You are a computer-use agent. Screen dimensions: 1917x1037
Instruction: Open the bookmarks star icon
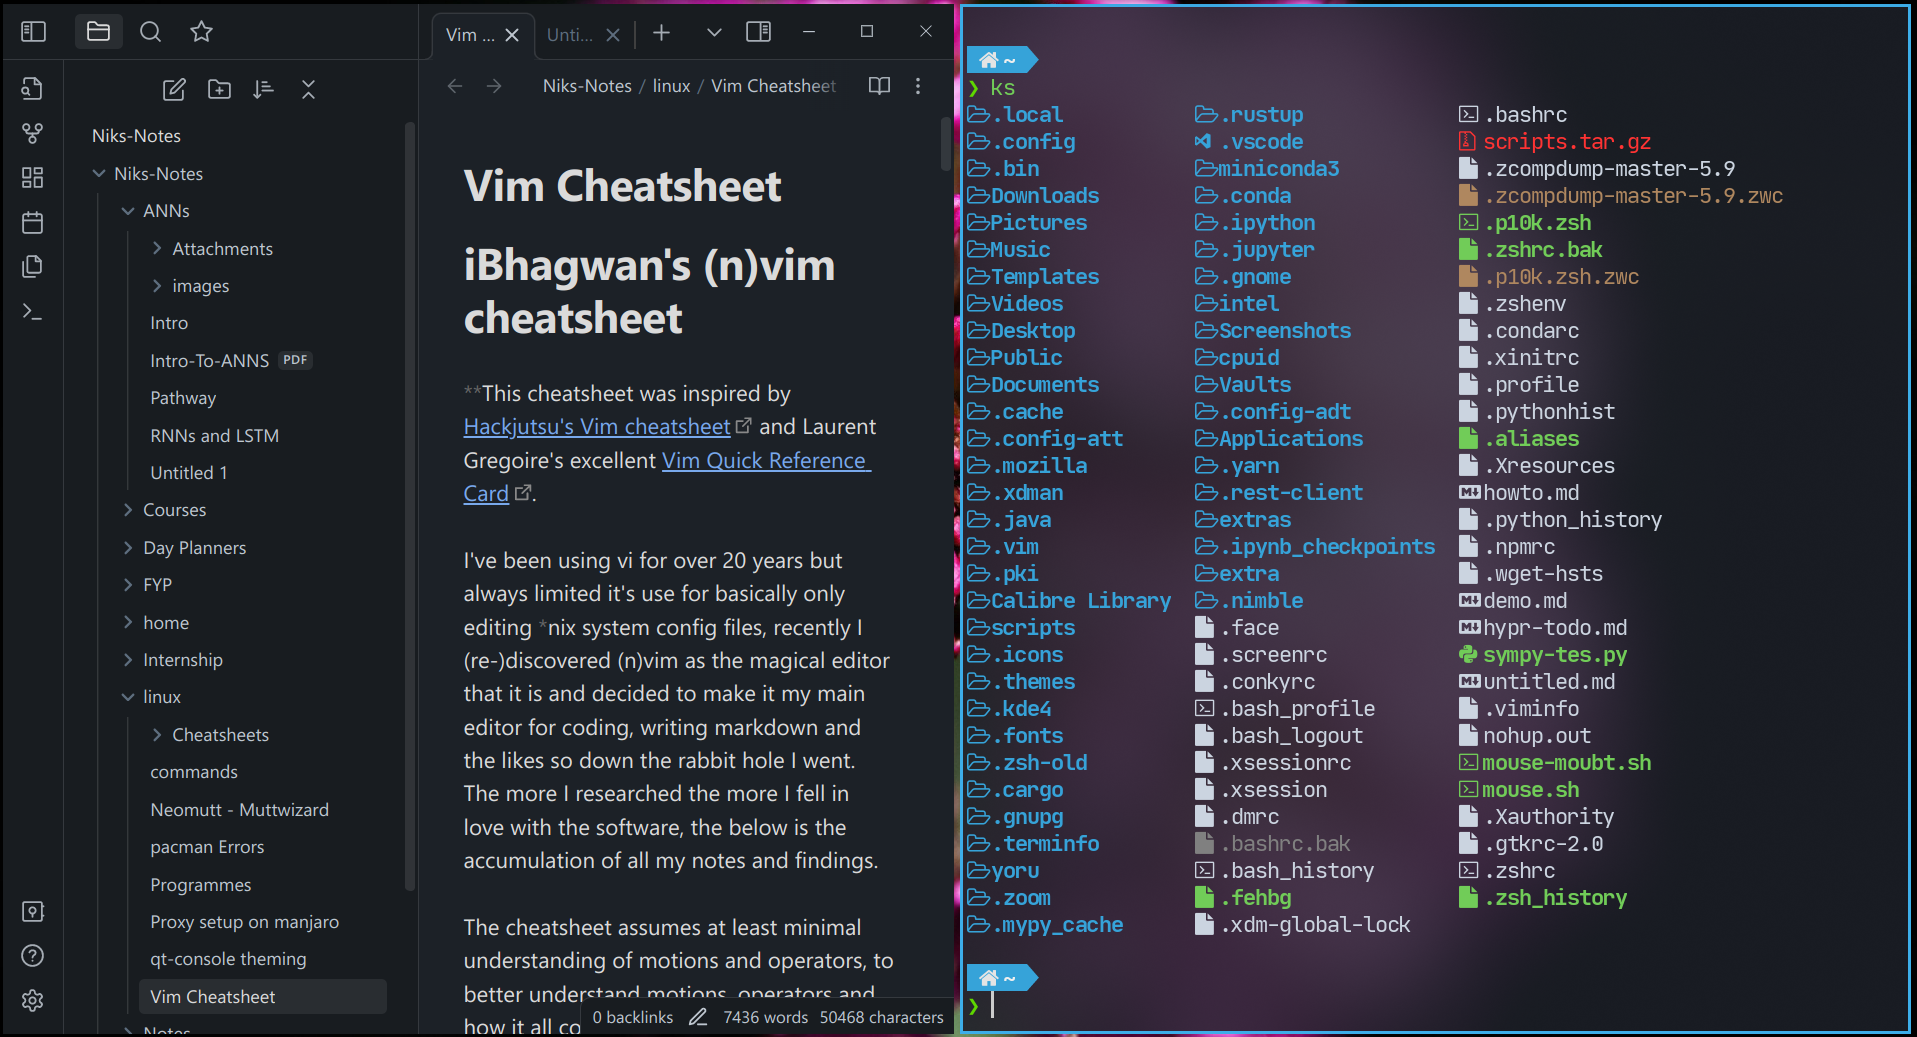(x=201, y=31)
